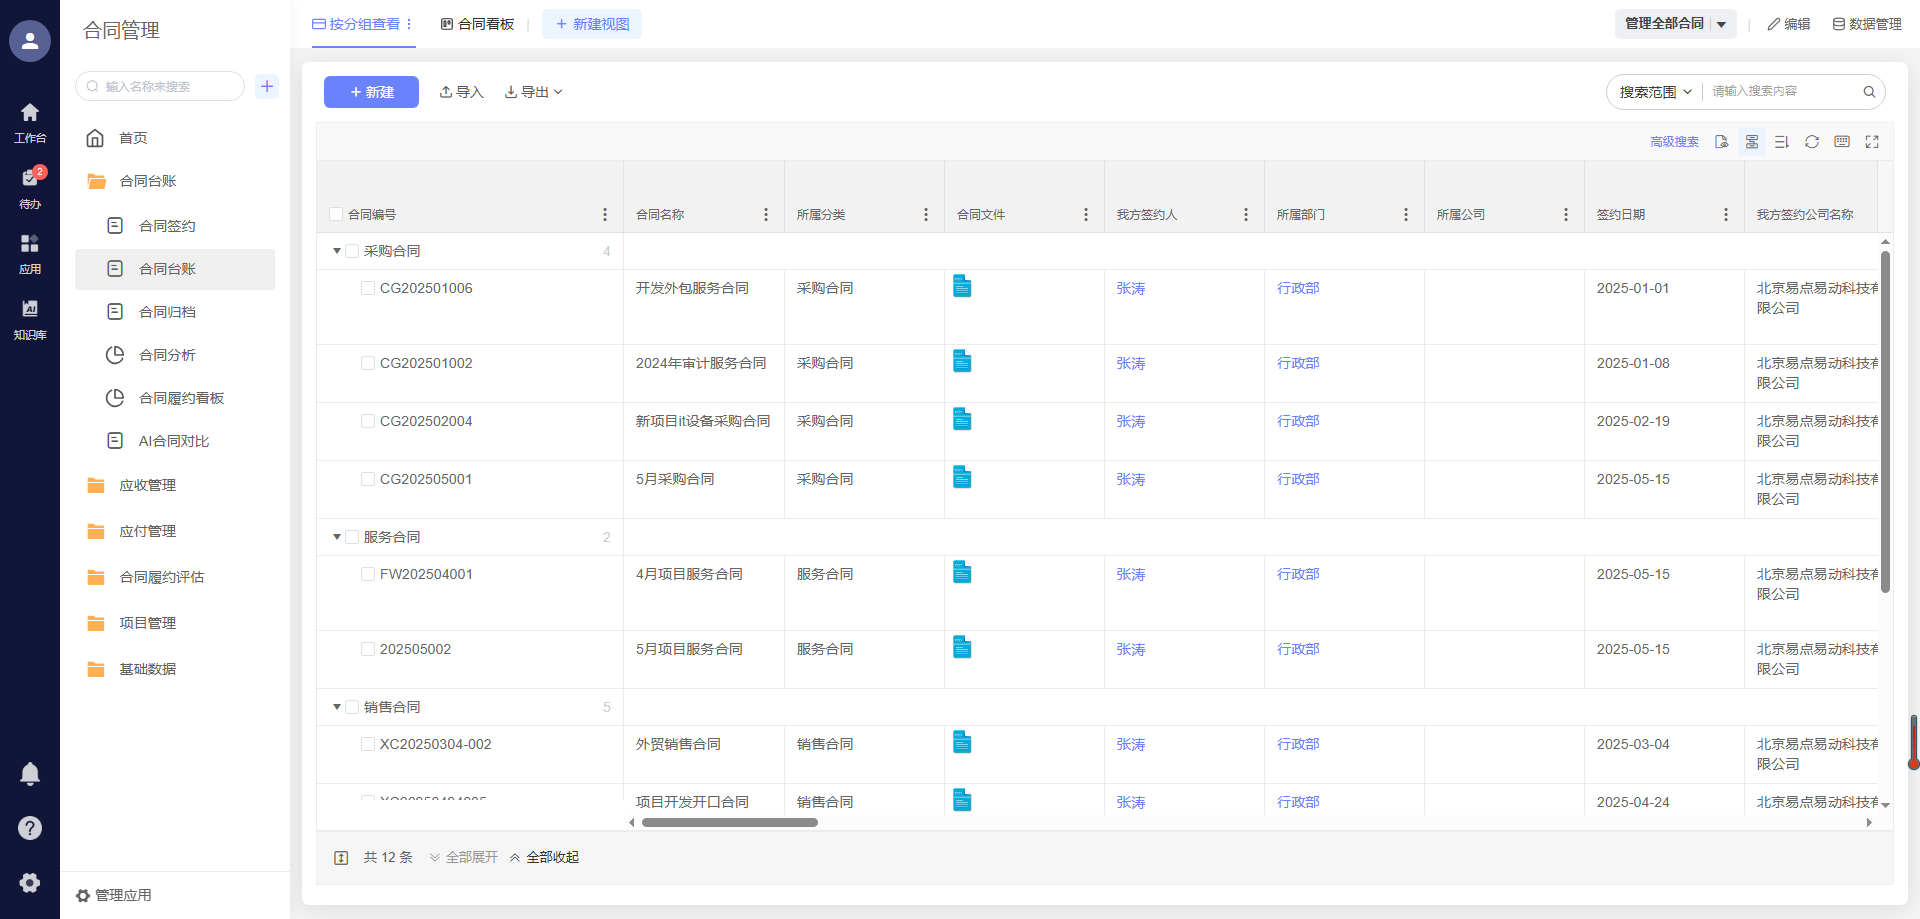Click the fullscreen expand icon
Screen dimensions: 1920x919
click(1871, 142)
